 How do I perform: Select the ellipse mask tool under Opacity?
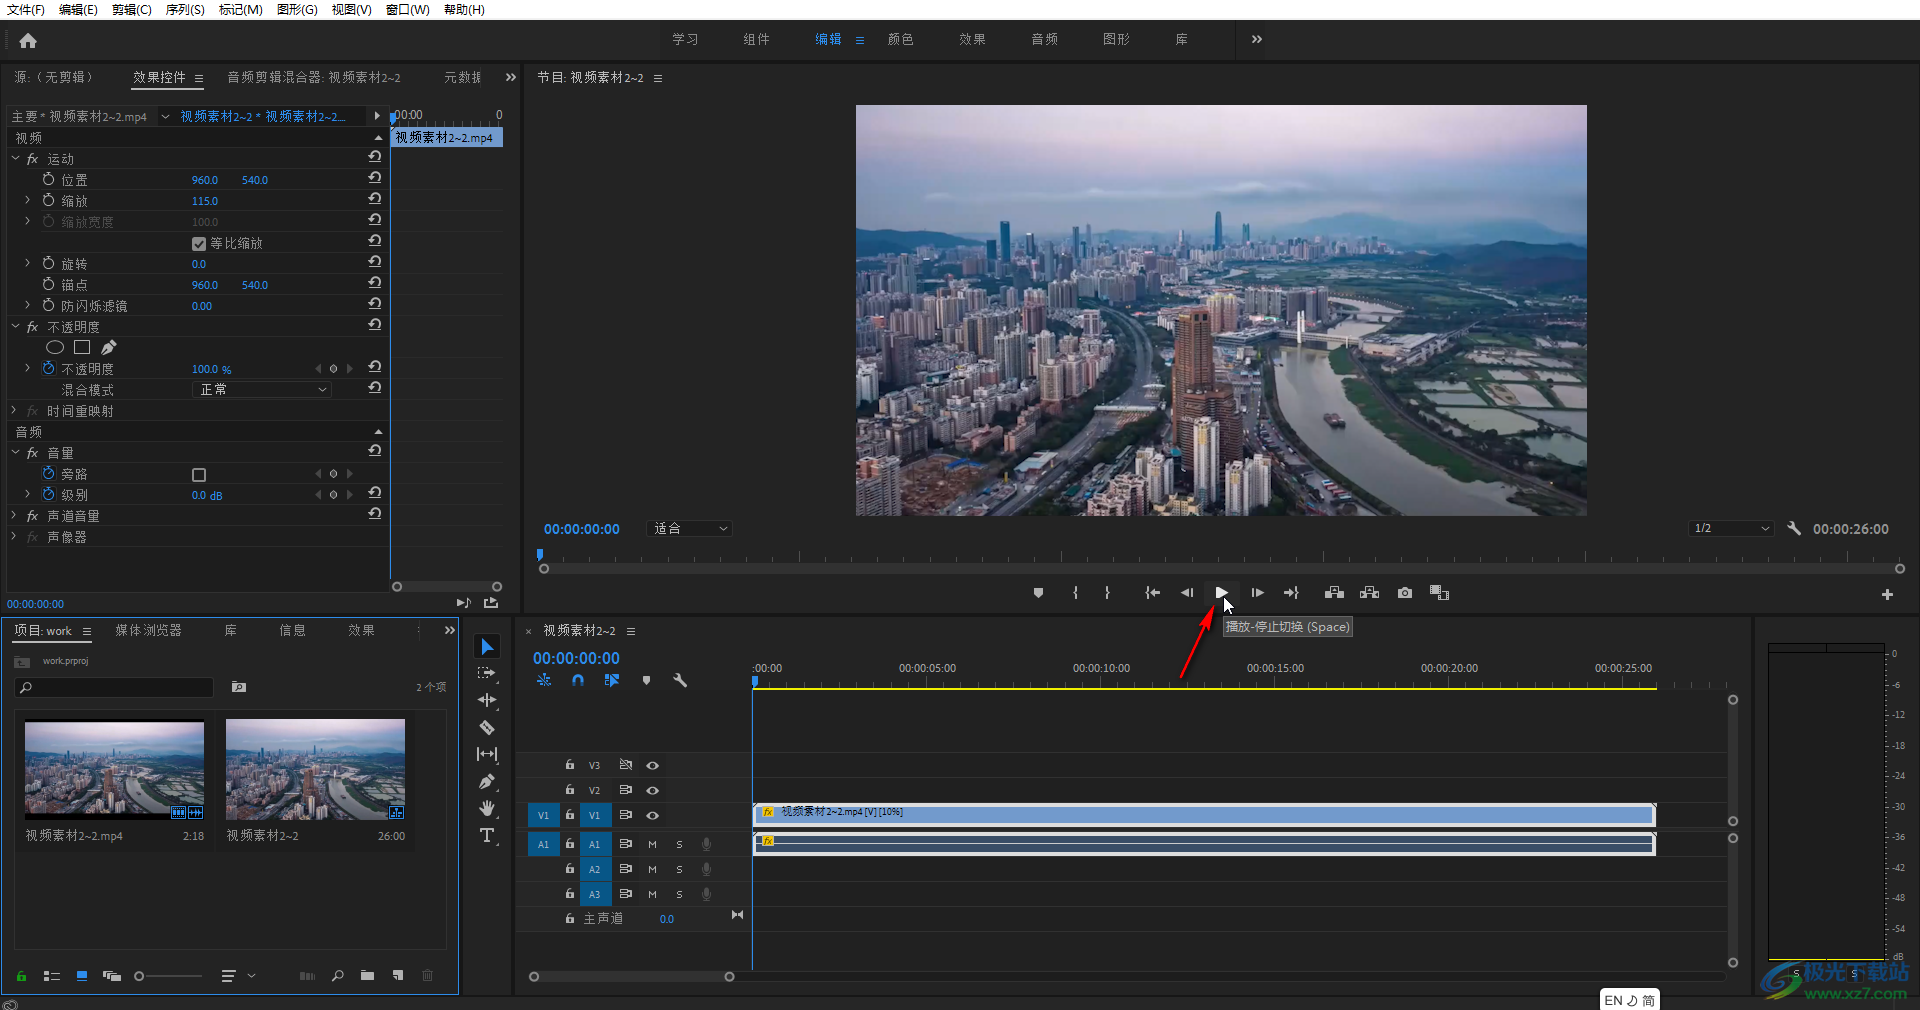[x=55, y=347]
